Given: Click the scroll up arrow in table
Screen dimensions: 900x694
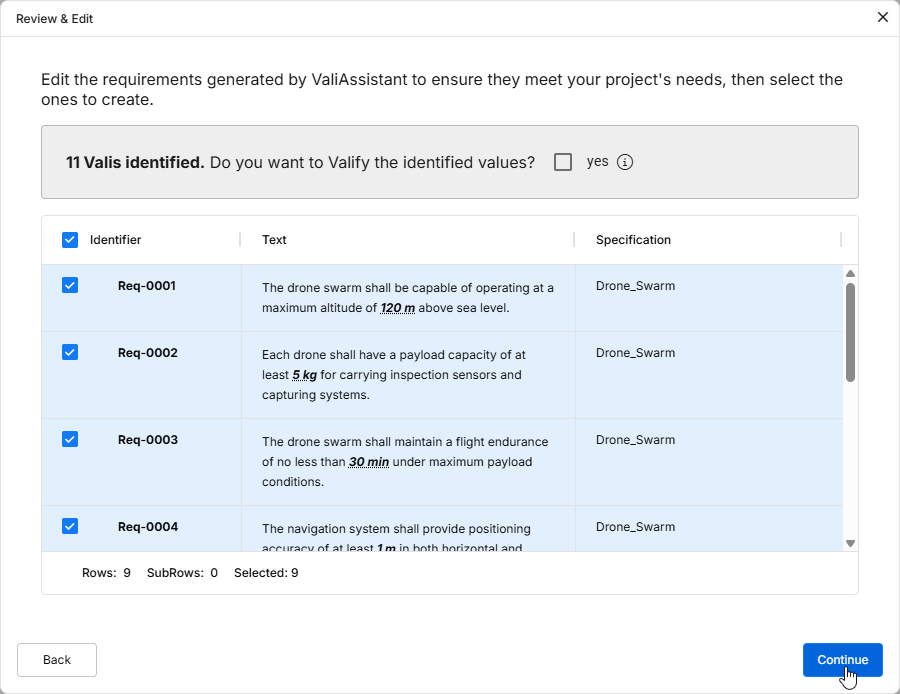Looking at the screenshot, I should click(851, 274).
